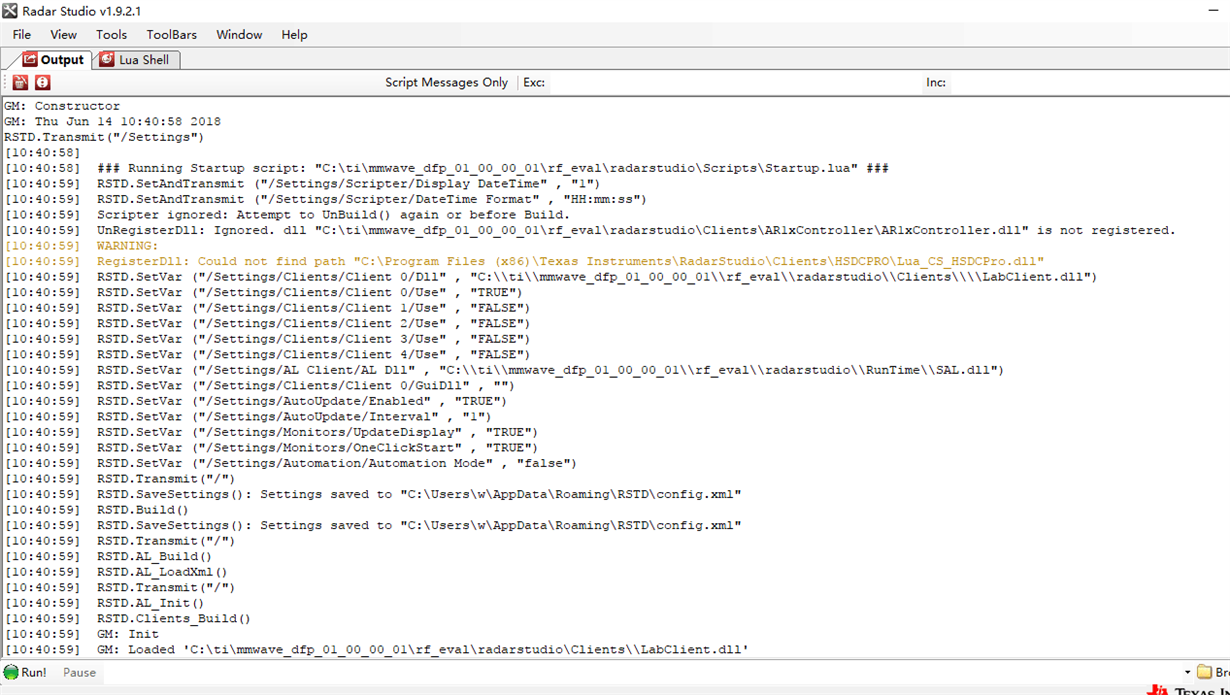Click the 'Client 4/Use' FALSE line

pyautogui.click(x=267, y=355)
